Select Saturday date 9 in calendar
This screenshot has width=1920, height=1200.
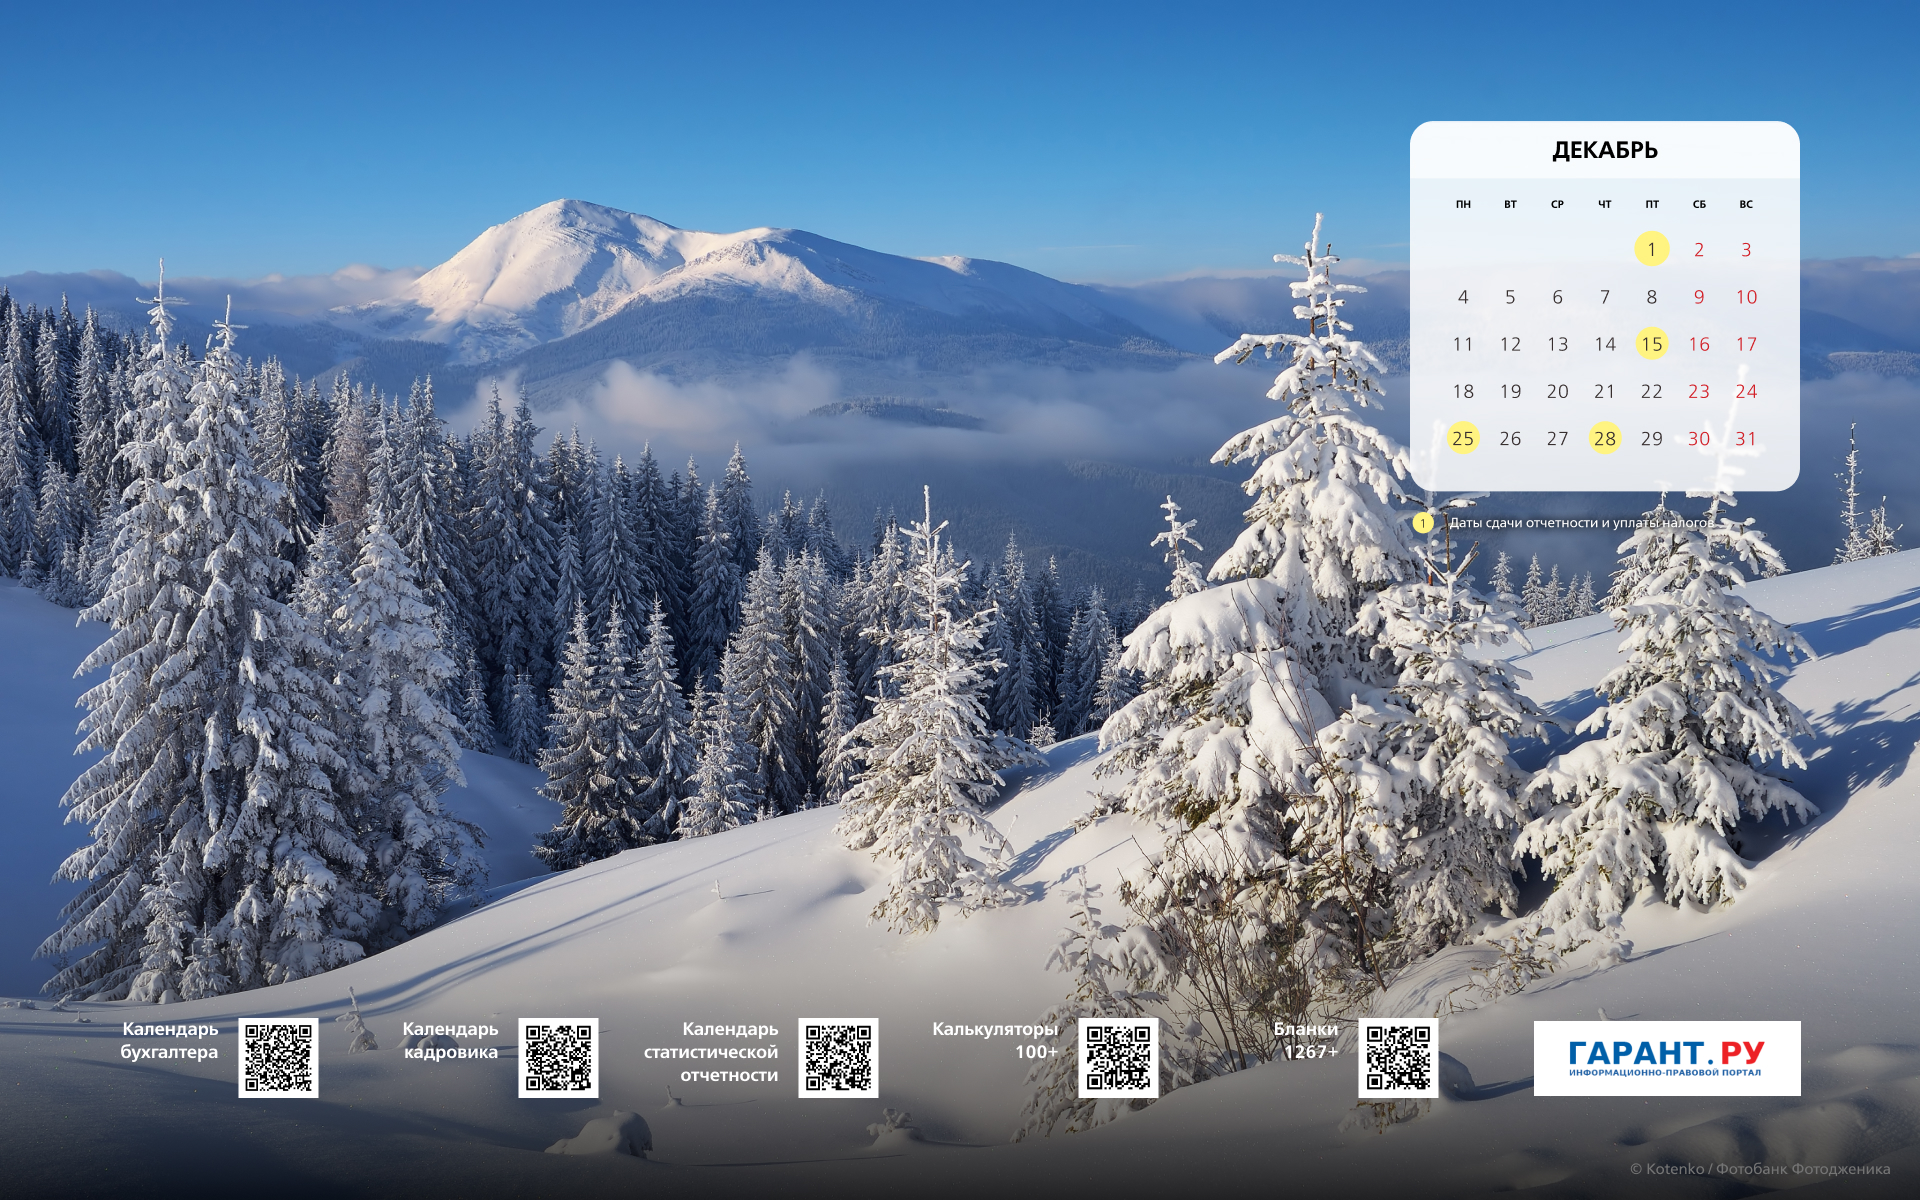point(1698,297)
